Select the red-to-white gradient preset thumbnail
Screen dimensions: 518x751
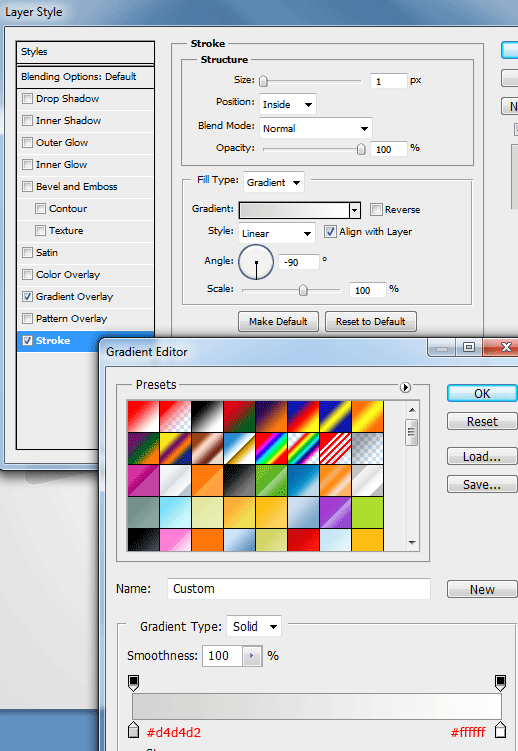pyautogui.click(x=143, y=416)
